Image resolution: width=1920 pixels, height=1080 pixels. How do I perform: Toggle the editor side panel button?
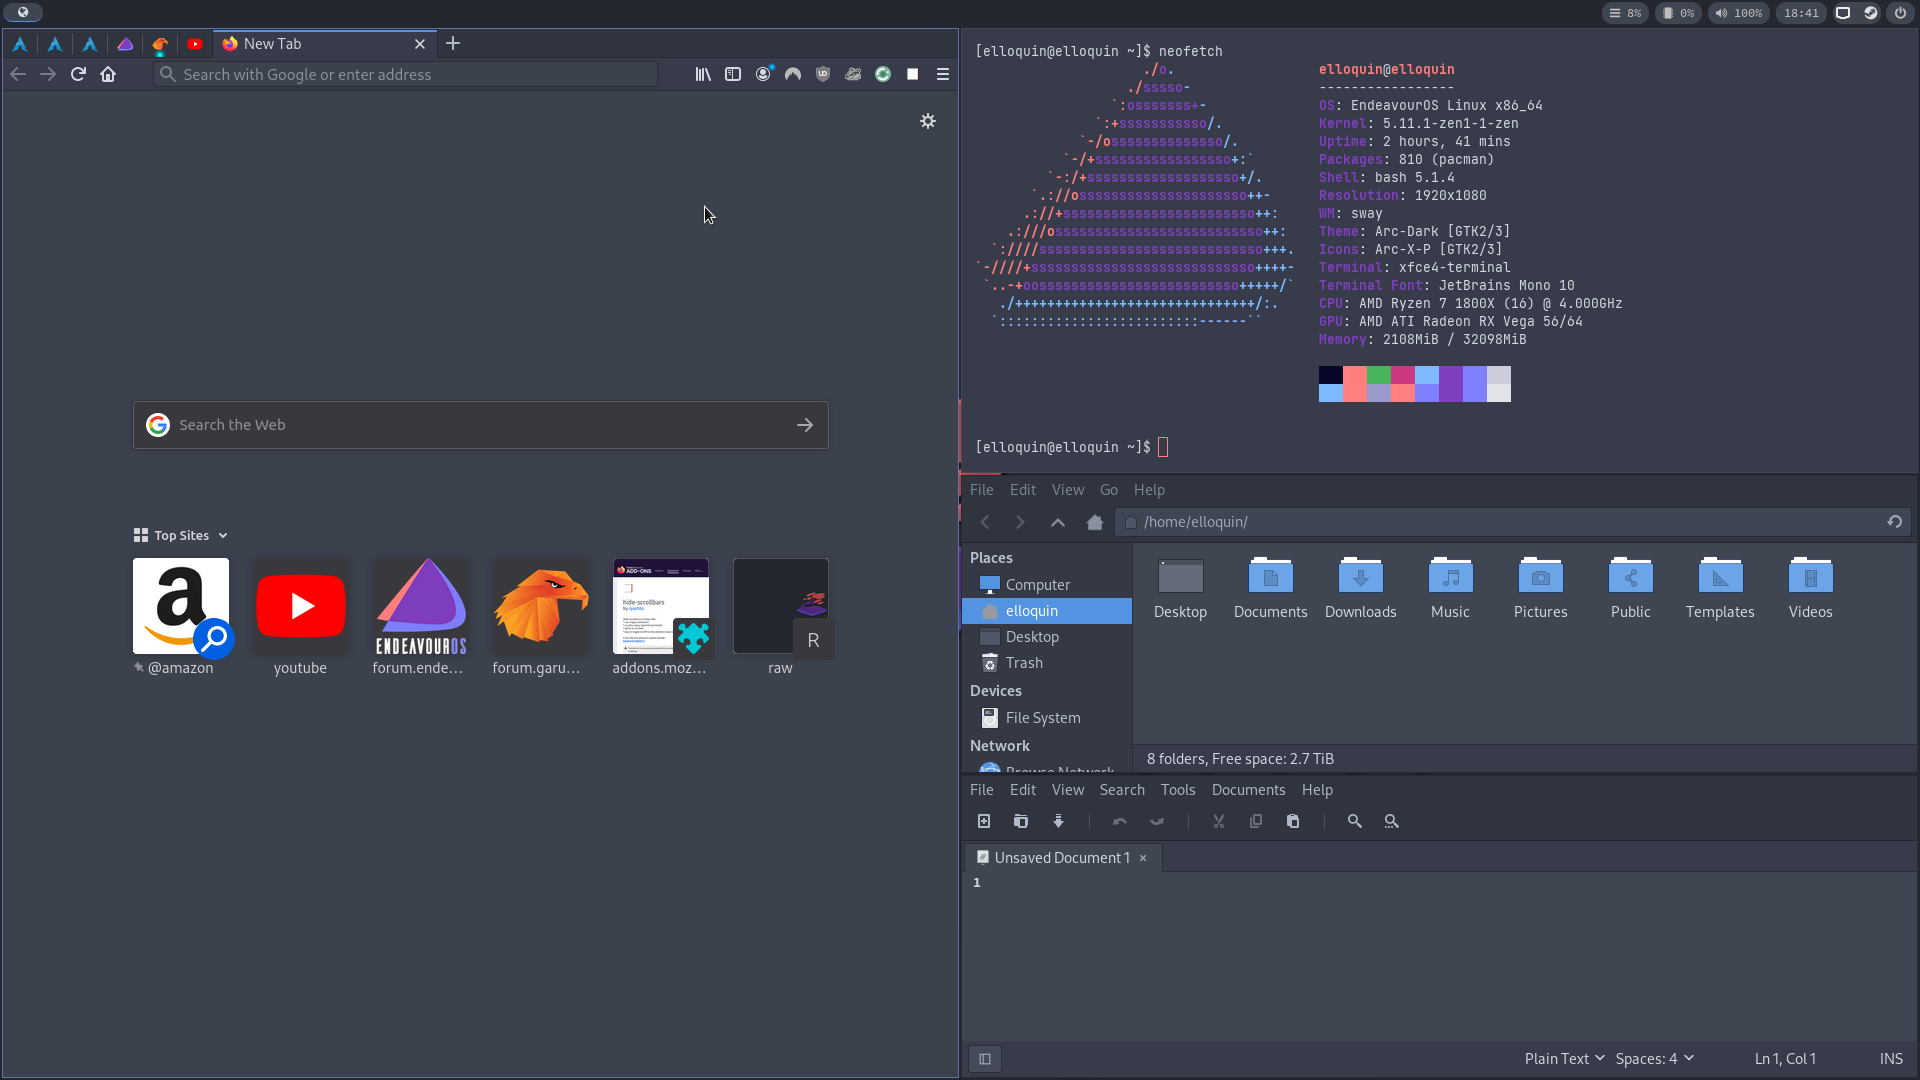[985, 1059]
